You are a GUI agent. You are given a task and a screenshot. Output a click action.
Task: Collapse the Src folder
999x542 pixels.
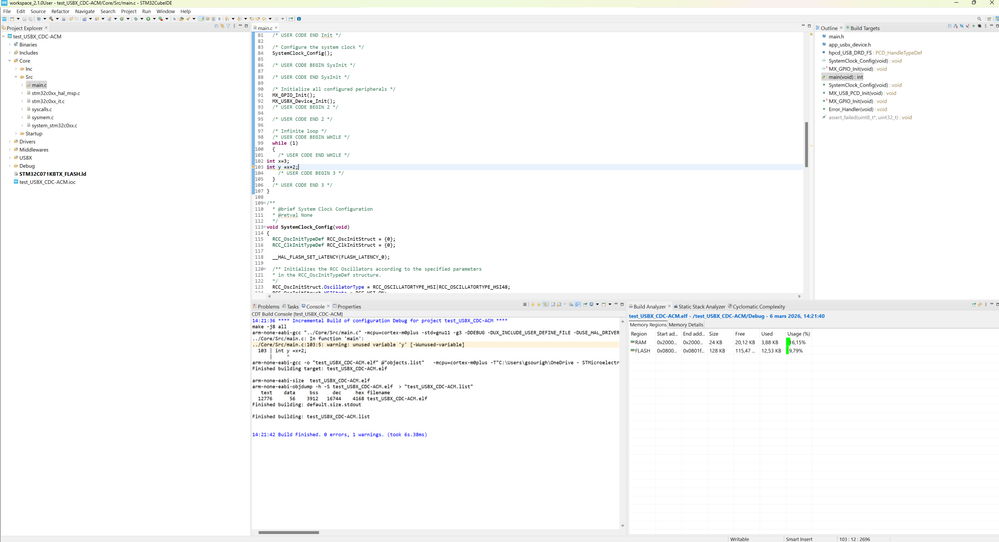(16, 77)
